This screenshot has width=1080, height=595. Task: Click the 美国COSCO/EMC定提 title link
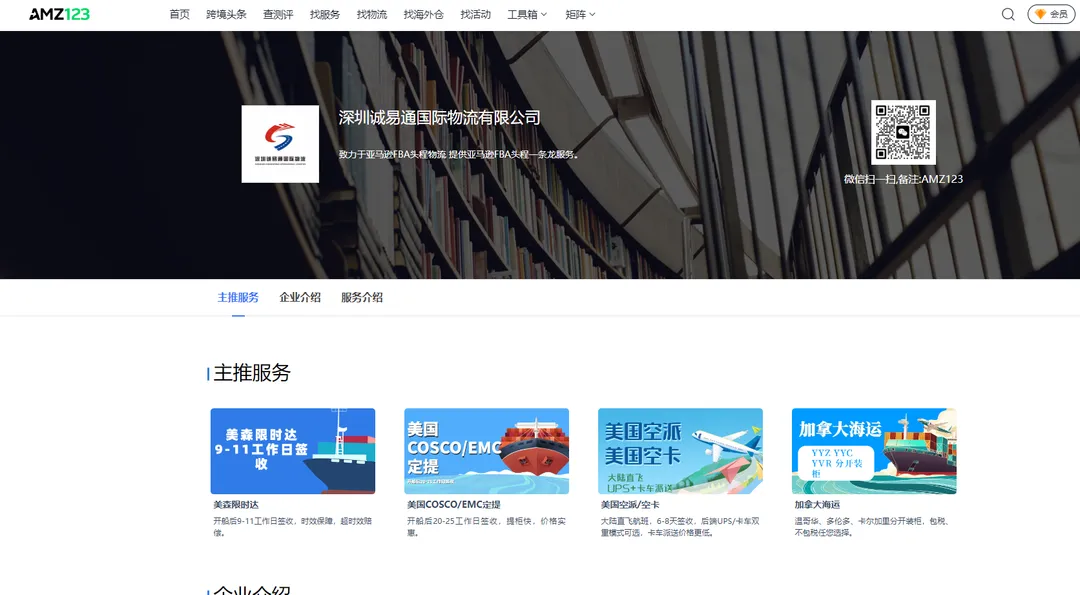[454, 505]
